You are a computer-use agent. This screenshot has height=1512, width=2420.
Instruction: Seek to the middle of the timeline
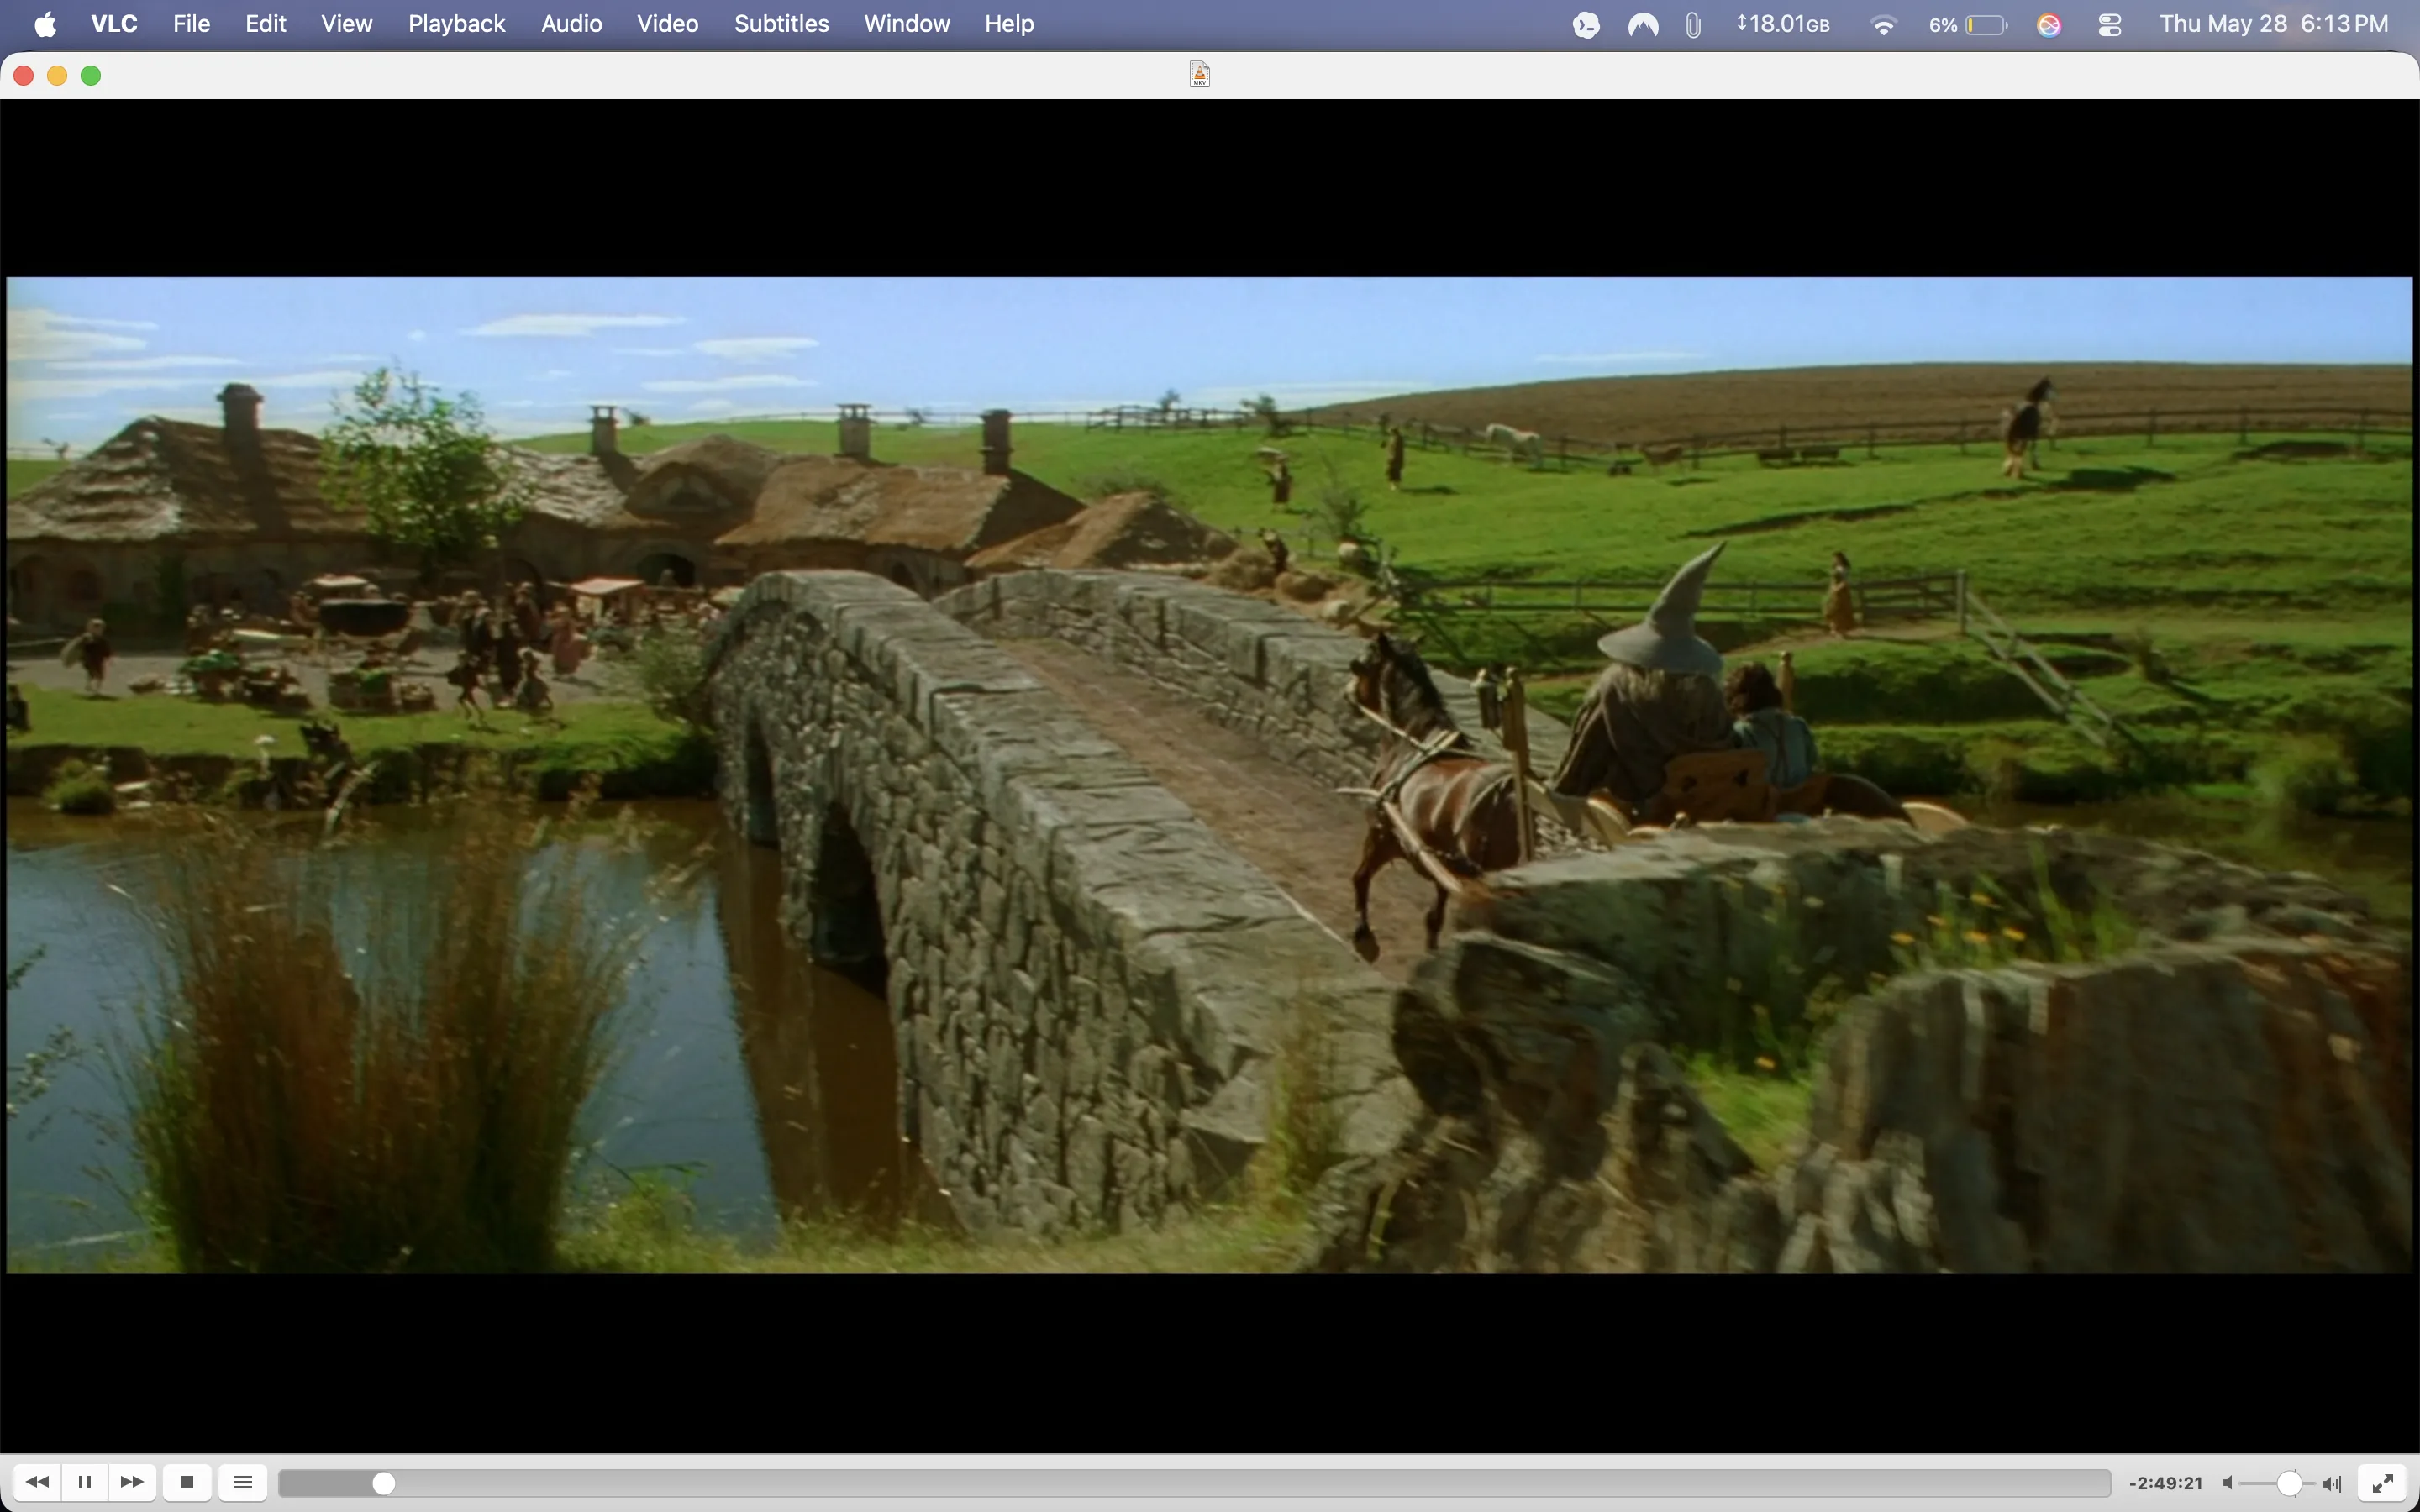click(1195, 1483)
